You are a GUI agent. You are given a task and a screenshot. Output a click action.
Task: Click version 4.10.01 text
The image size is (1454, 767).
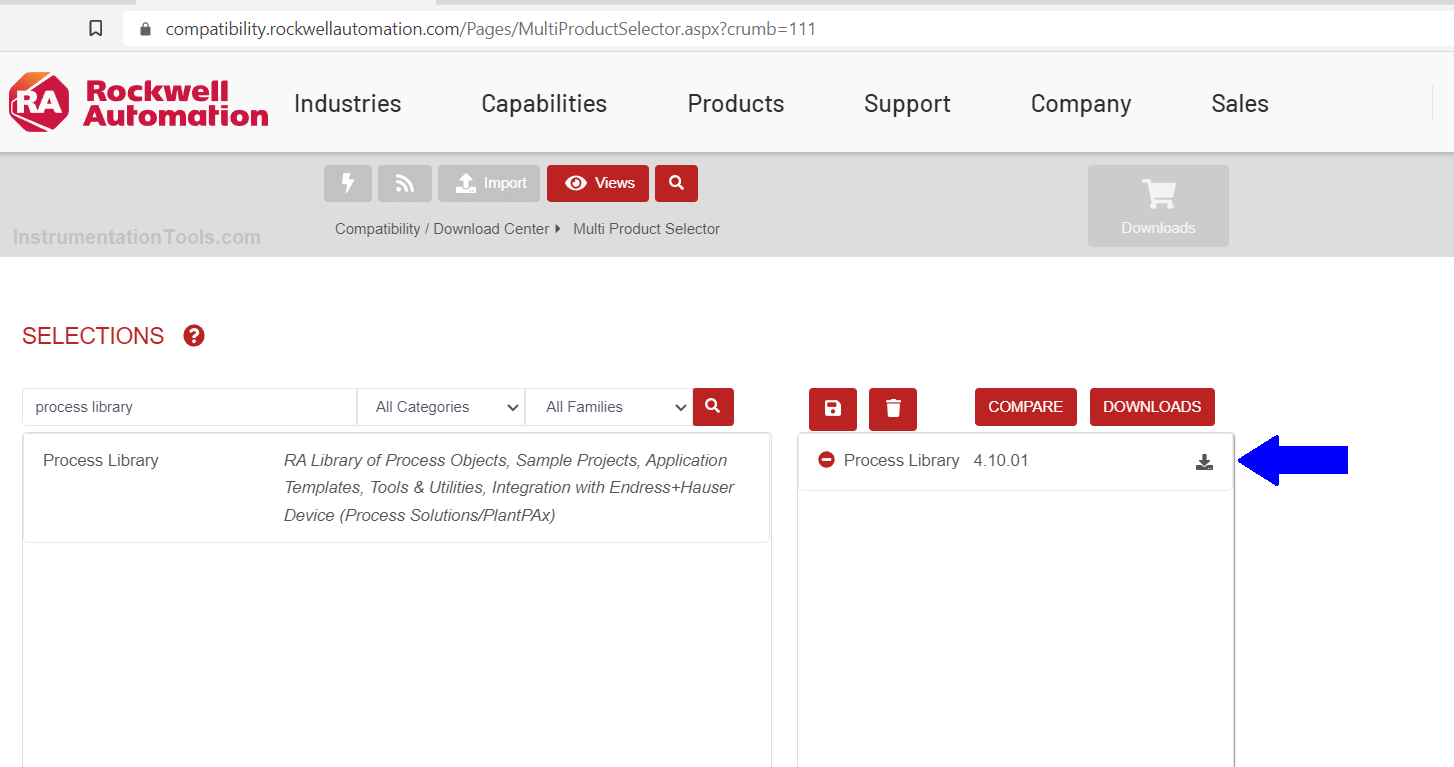pos(1001,460)
